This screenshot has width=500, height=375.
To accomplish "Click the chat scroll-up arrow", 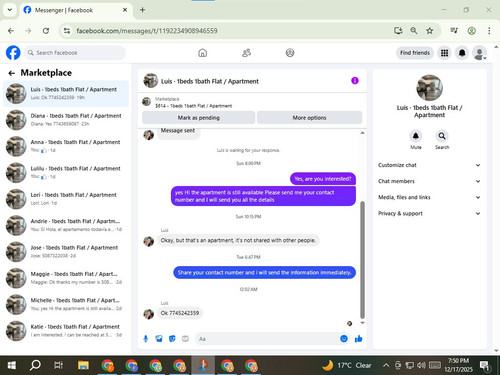I will (x=362, y=133).
